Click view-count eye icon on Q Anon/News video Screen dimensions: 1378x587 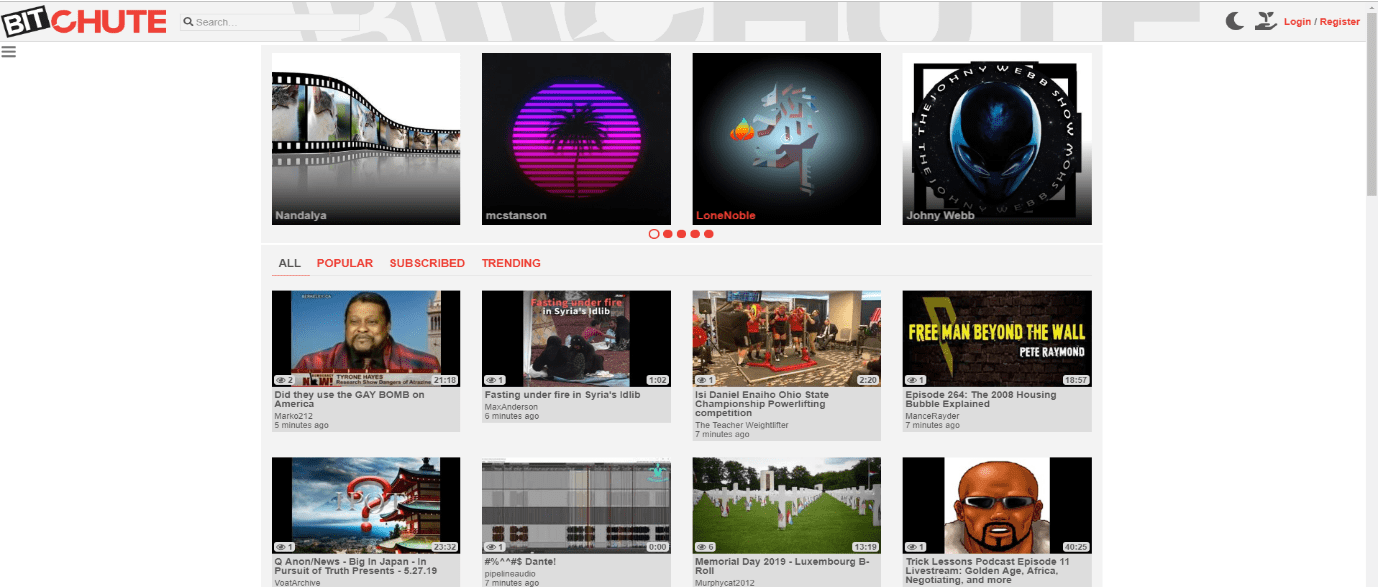[x=280, y=547]
